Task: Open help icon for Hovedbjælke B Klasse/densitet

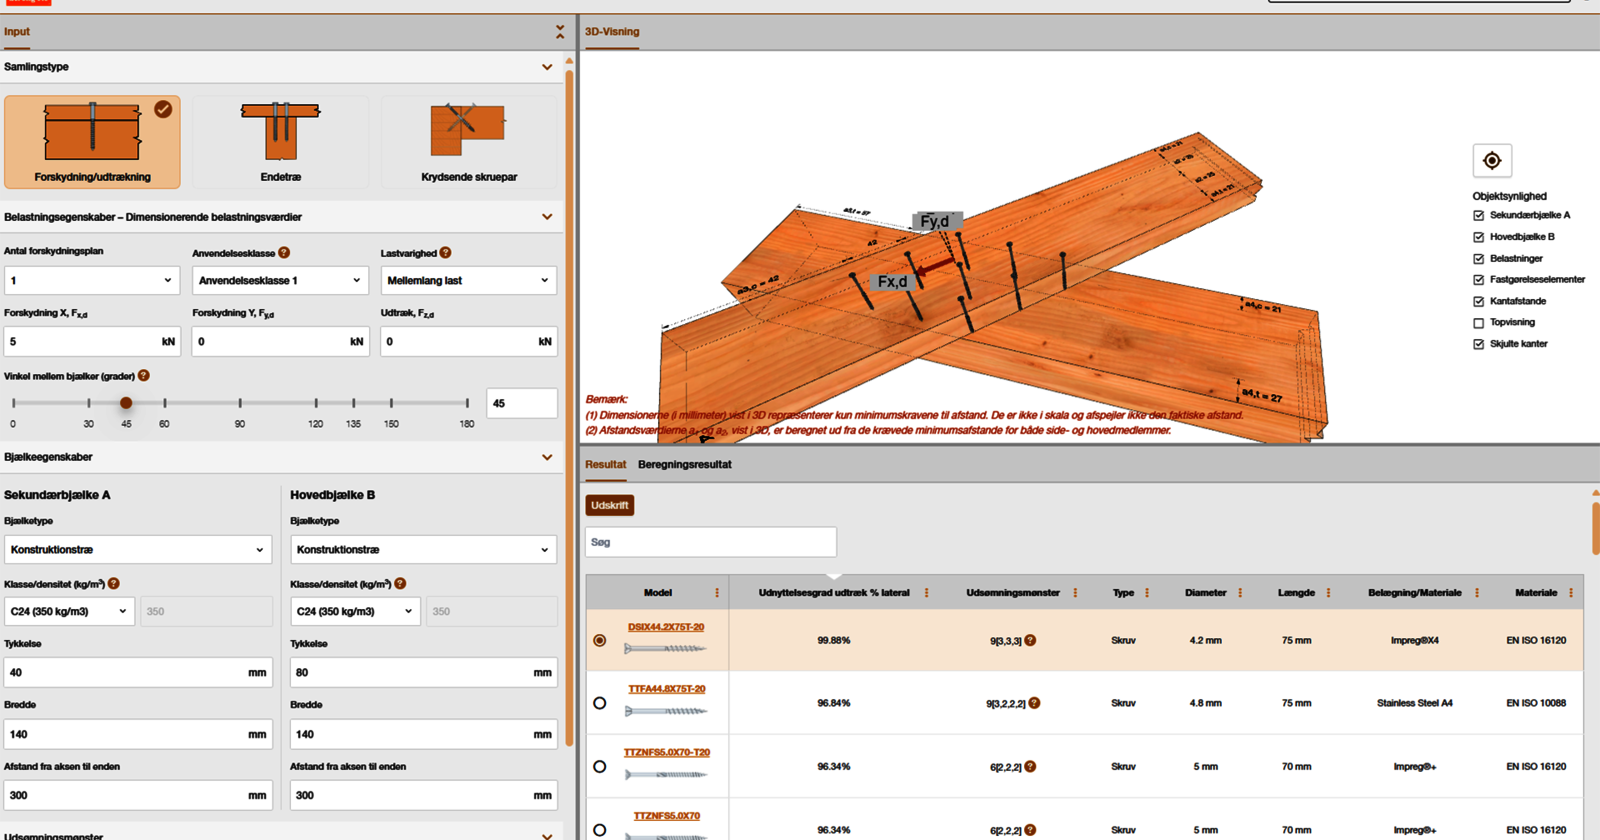Action: pos(400,584)
